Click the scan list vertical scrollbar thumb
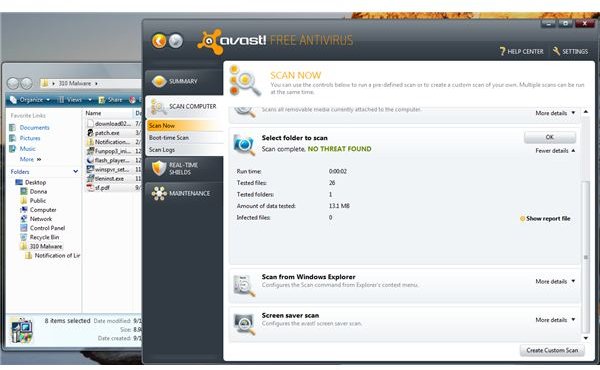Viewport: 600px width, 370px height. coord(585,256)
